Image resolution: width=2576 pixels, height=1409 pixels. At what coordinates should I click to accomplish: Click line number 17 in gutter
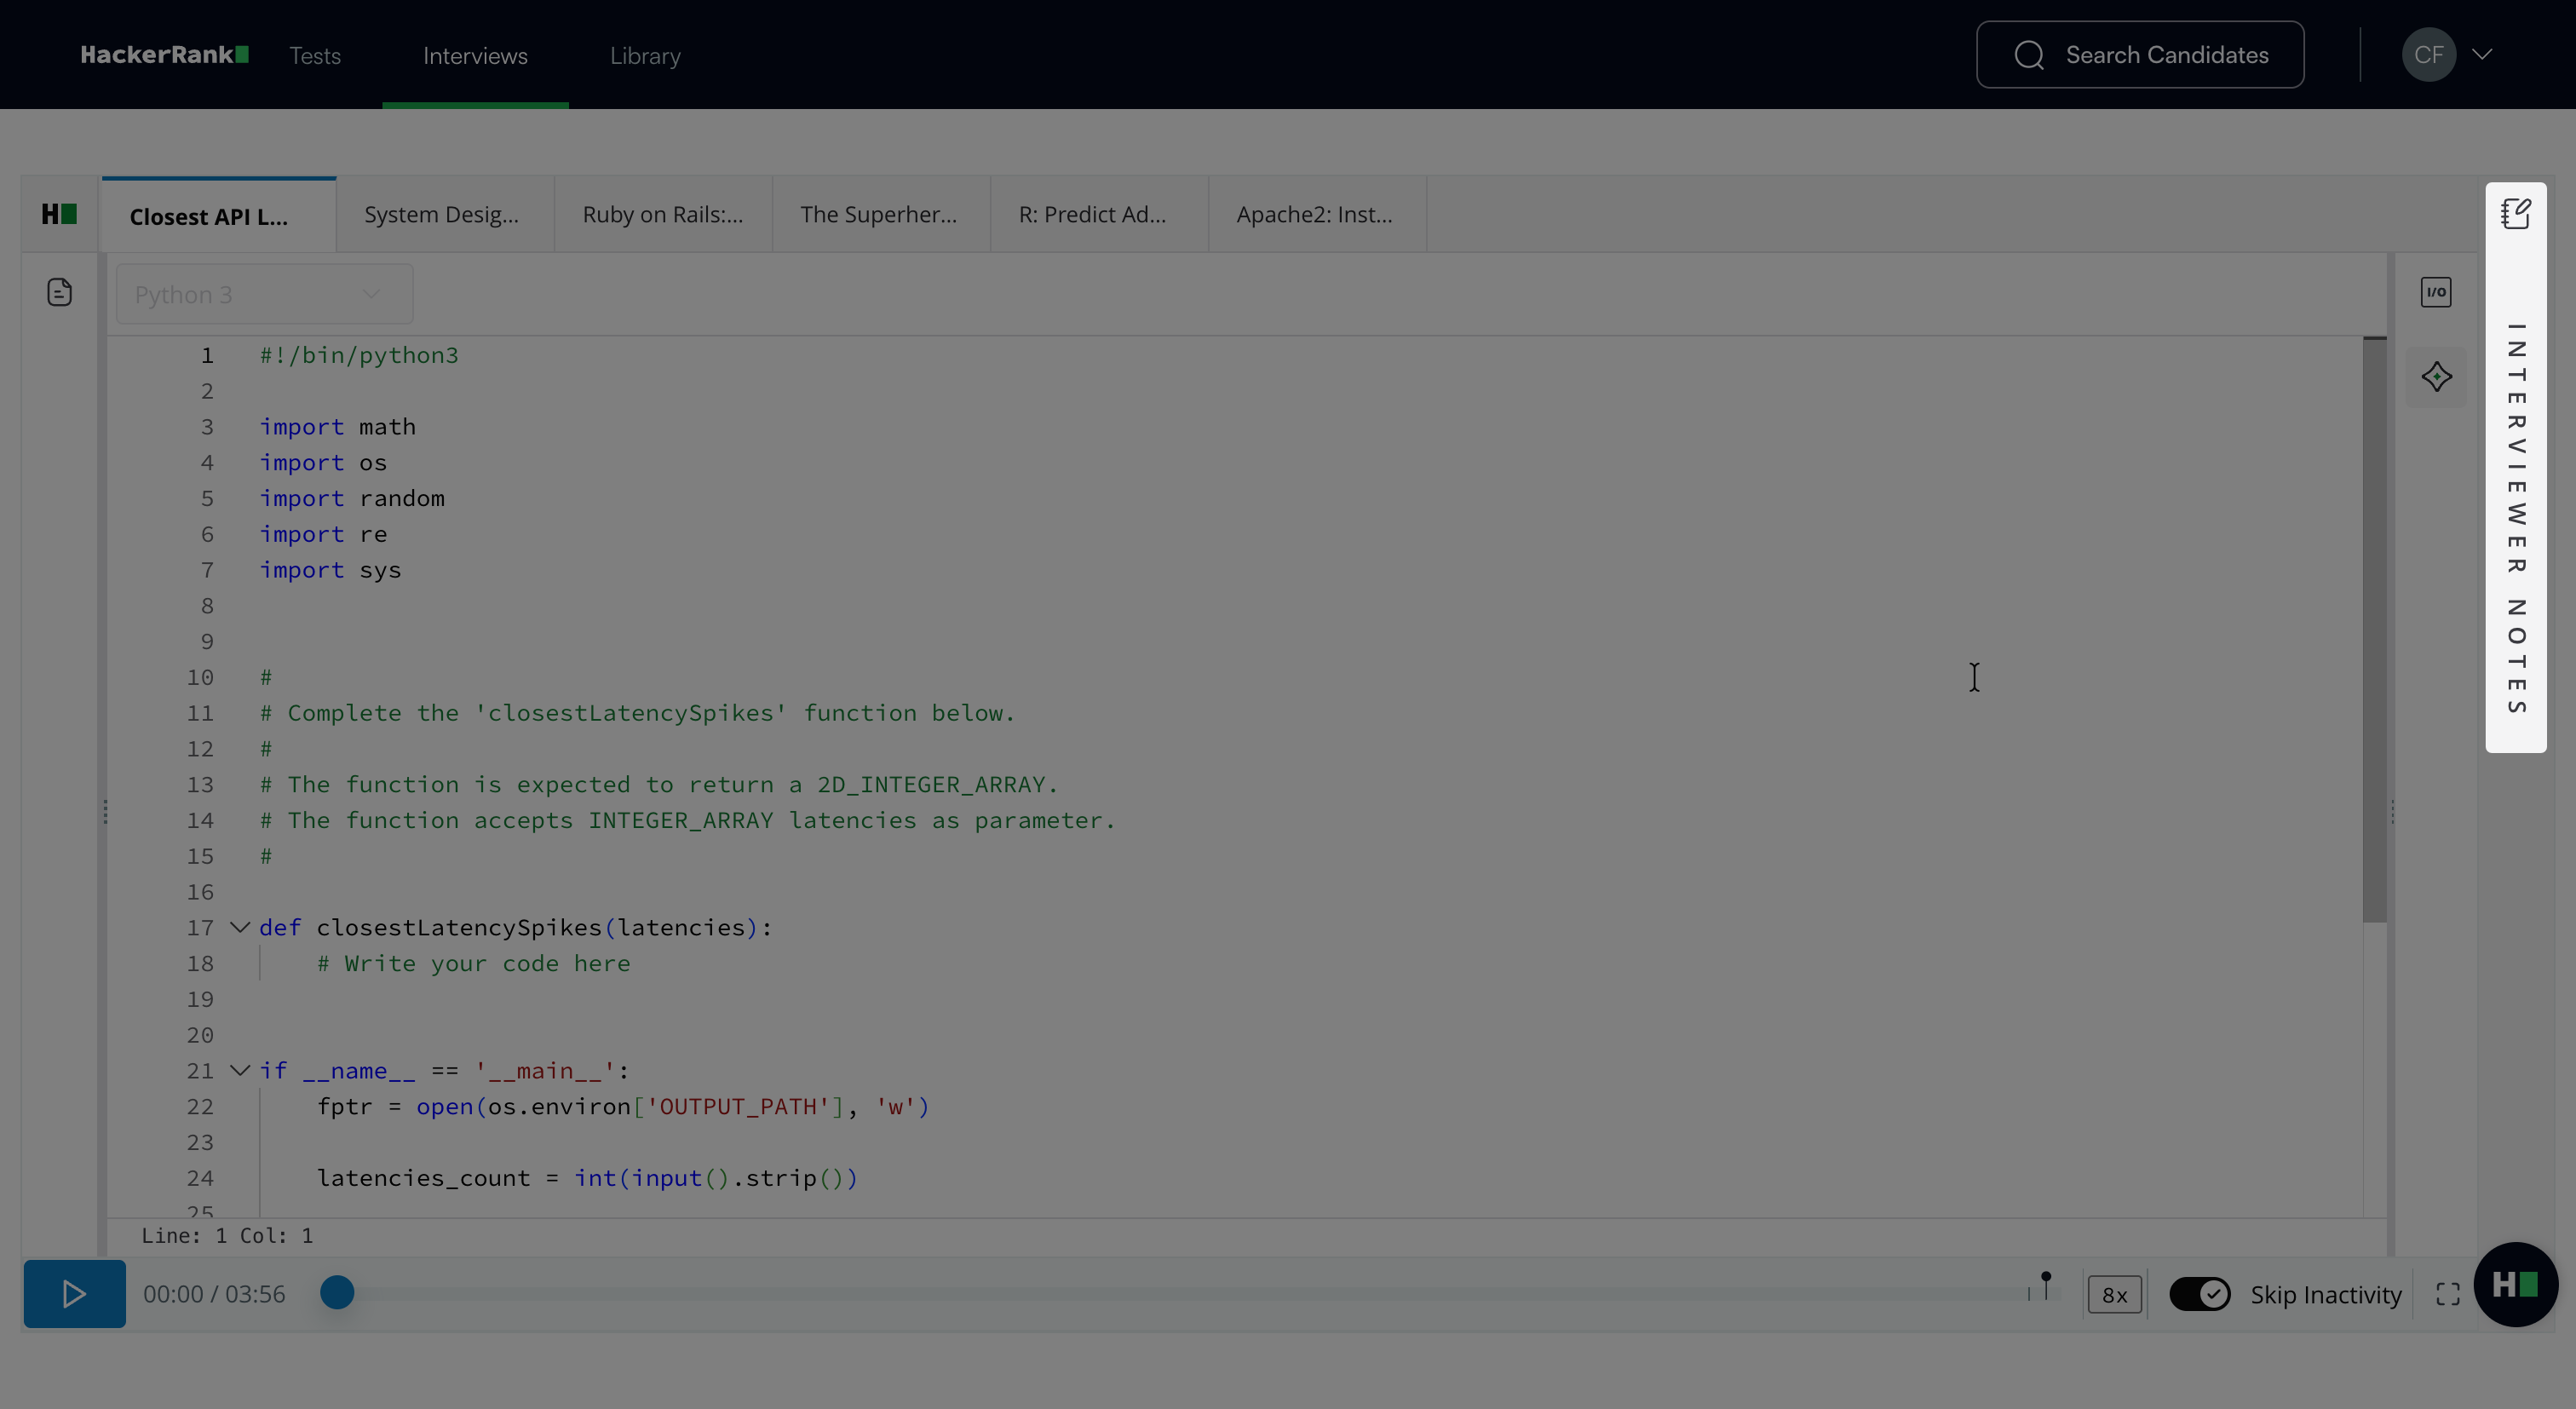tap(200, 928)
